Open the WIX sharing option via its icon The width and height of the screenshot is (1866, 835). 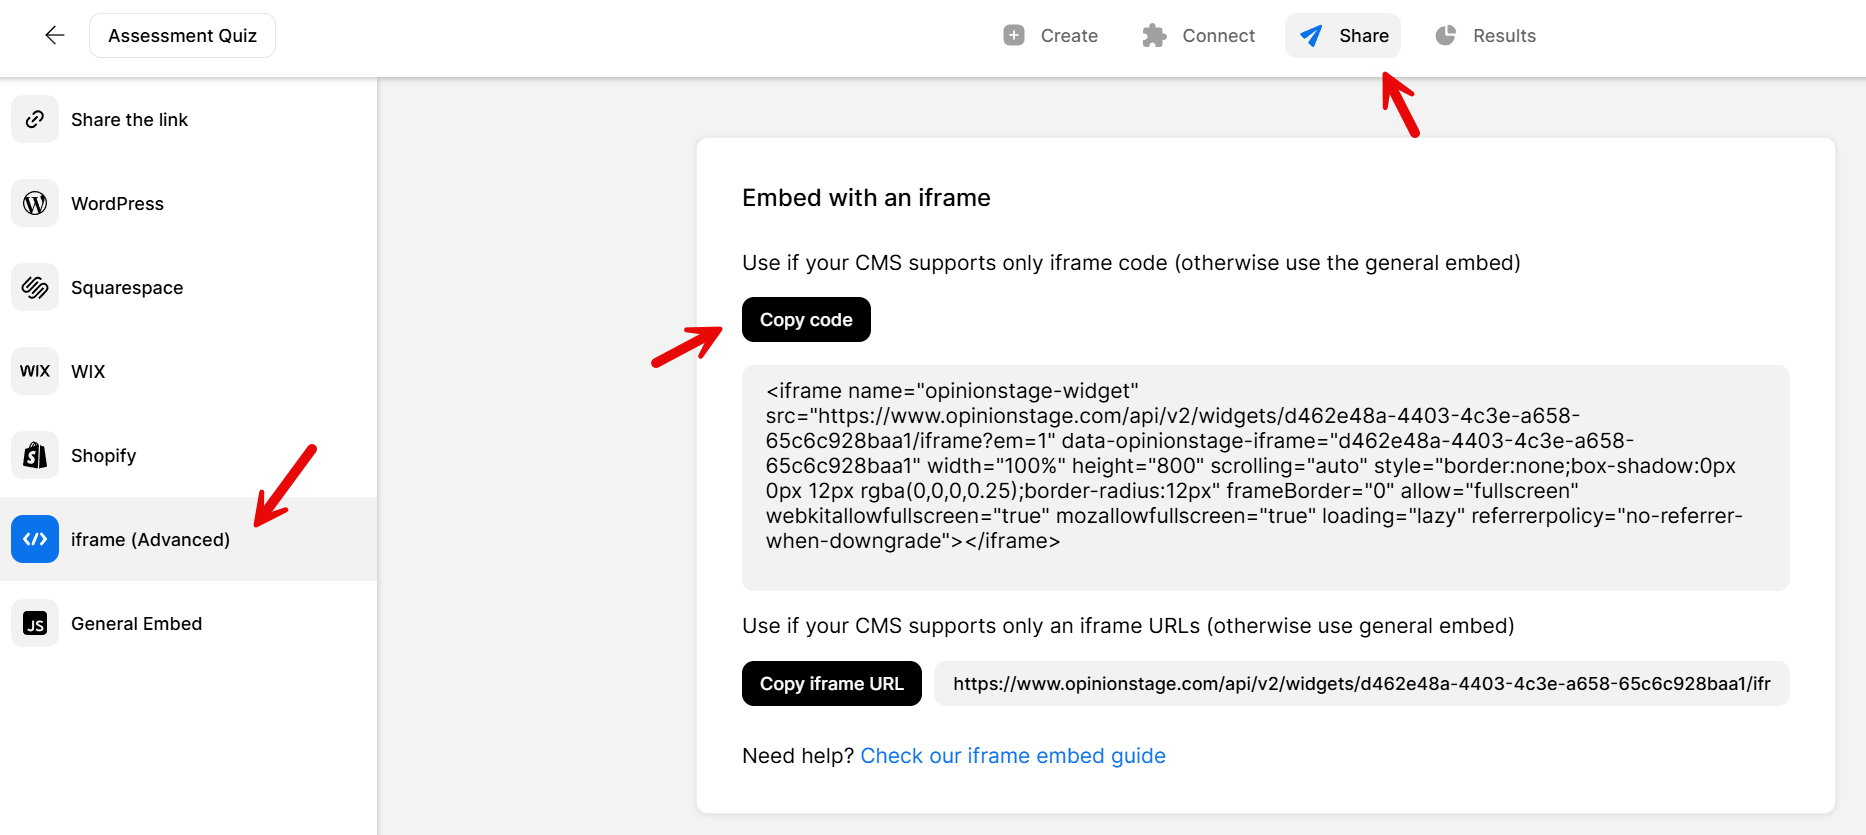tap(35, 371)
